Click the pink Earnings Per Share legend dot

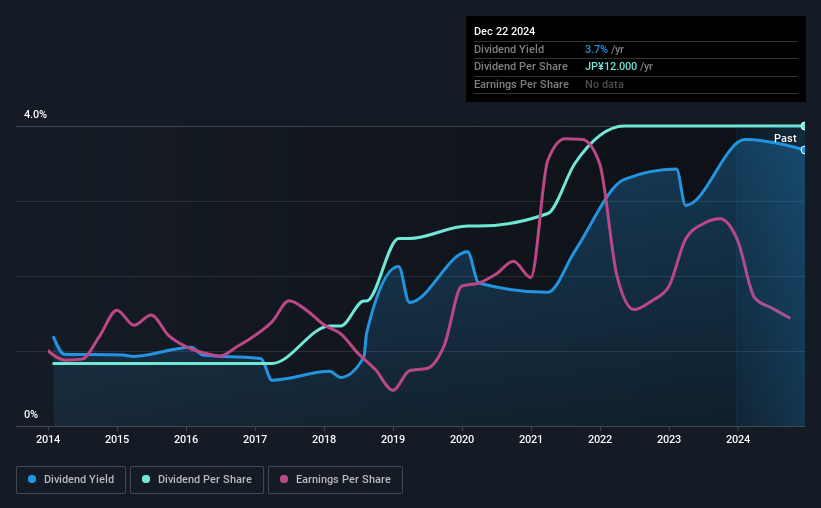[x=284, y=479]
